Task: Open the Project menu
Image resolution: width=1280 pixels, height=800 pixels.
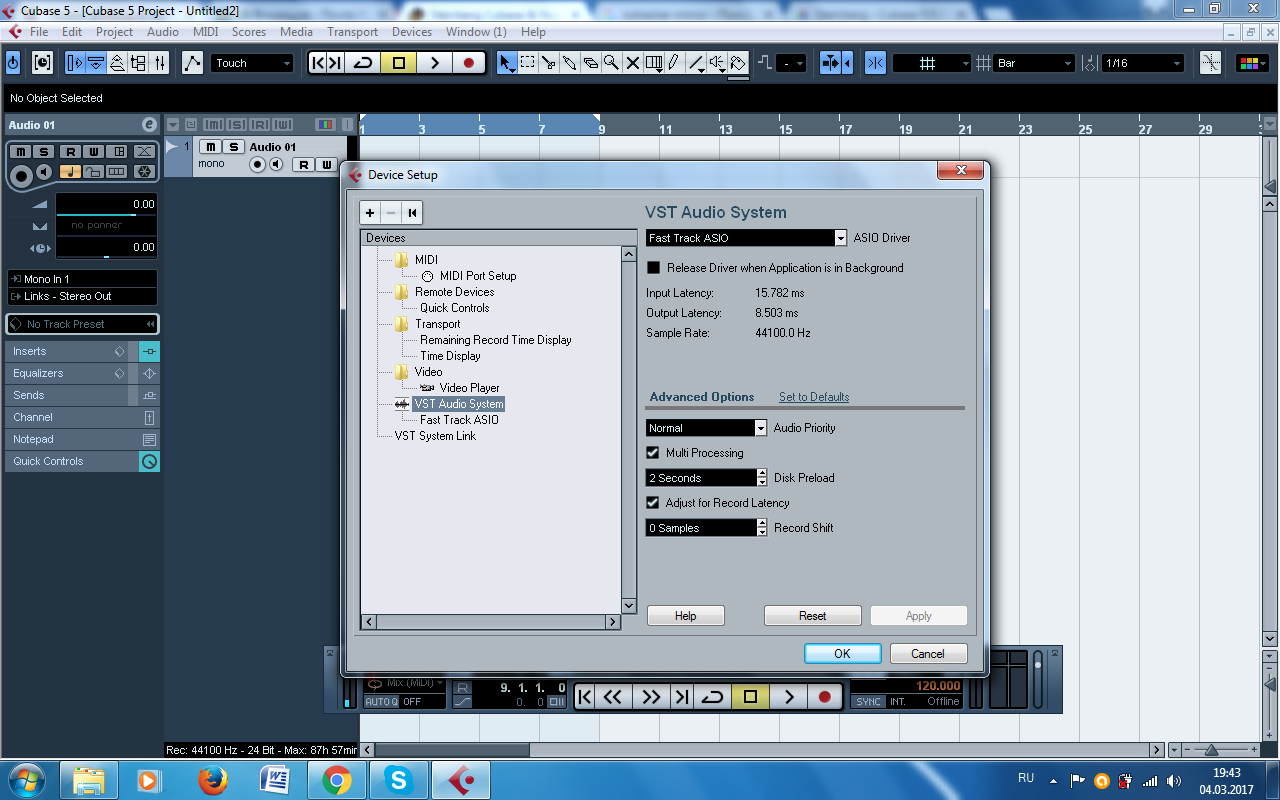Action: pyautogui.click(x=114, y=32)
